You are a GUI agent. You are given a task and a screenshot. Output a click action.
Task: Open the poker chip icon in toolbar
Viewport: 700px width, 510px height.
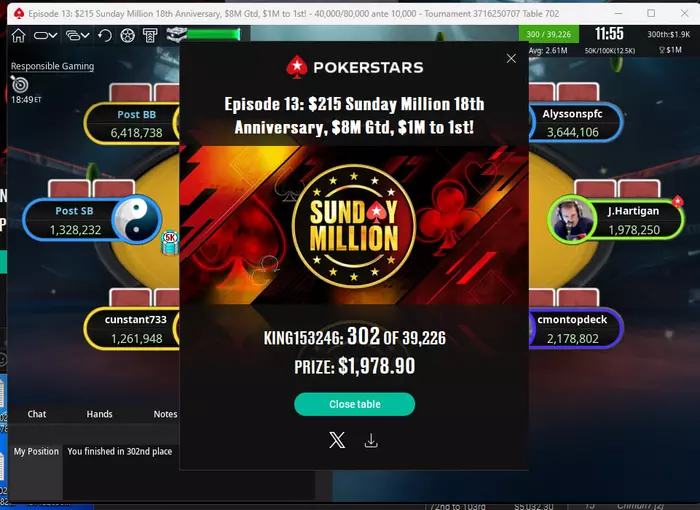click(128, 35)
